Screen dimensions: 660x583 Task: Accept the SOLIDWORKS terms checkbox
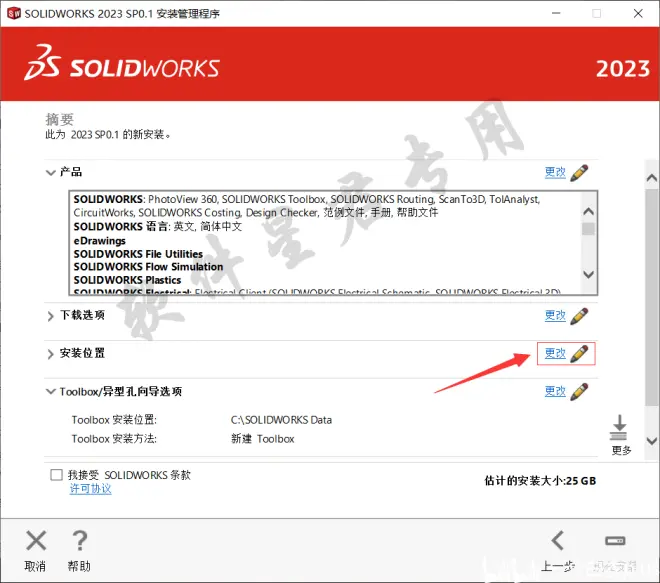pyautogui.click(x=56, y=475)
